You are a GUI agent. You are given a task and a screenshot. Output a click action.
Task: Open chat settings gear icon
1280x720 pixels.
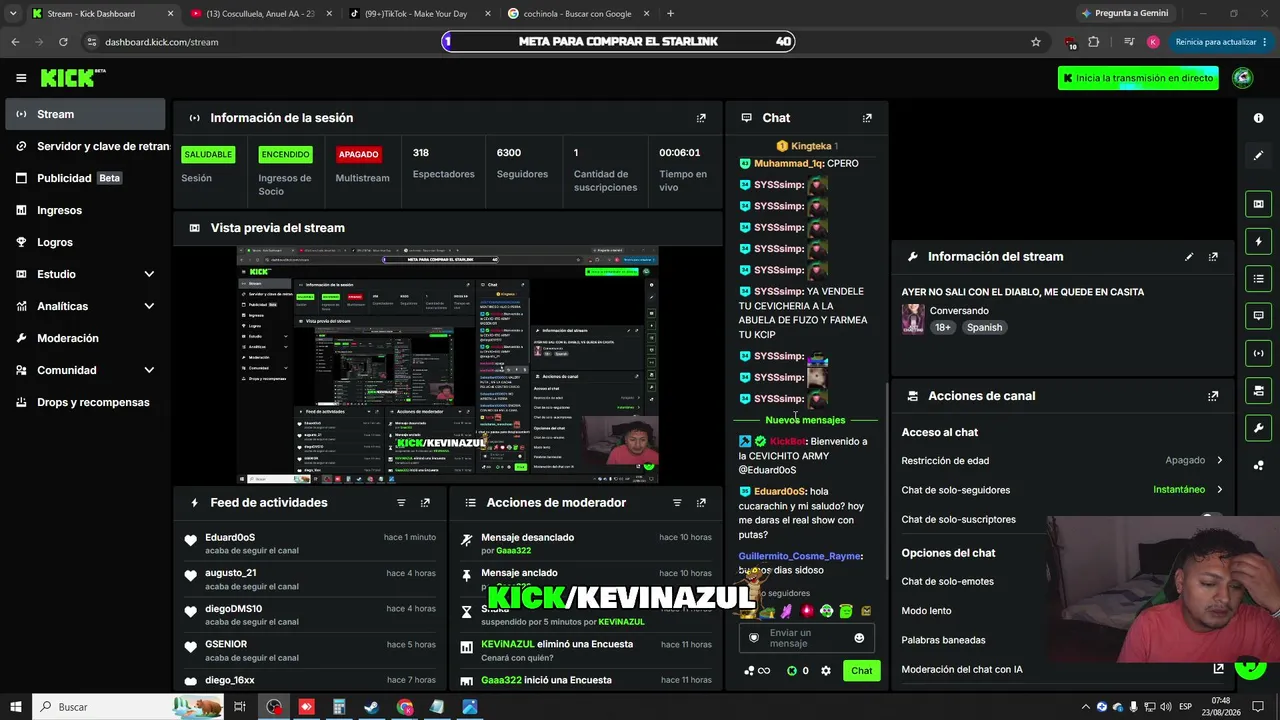[x=826, y=671]
